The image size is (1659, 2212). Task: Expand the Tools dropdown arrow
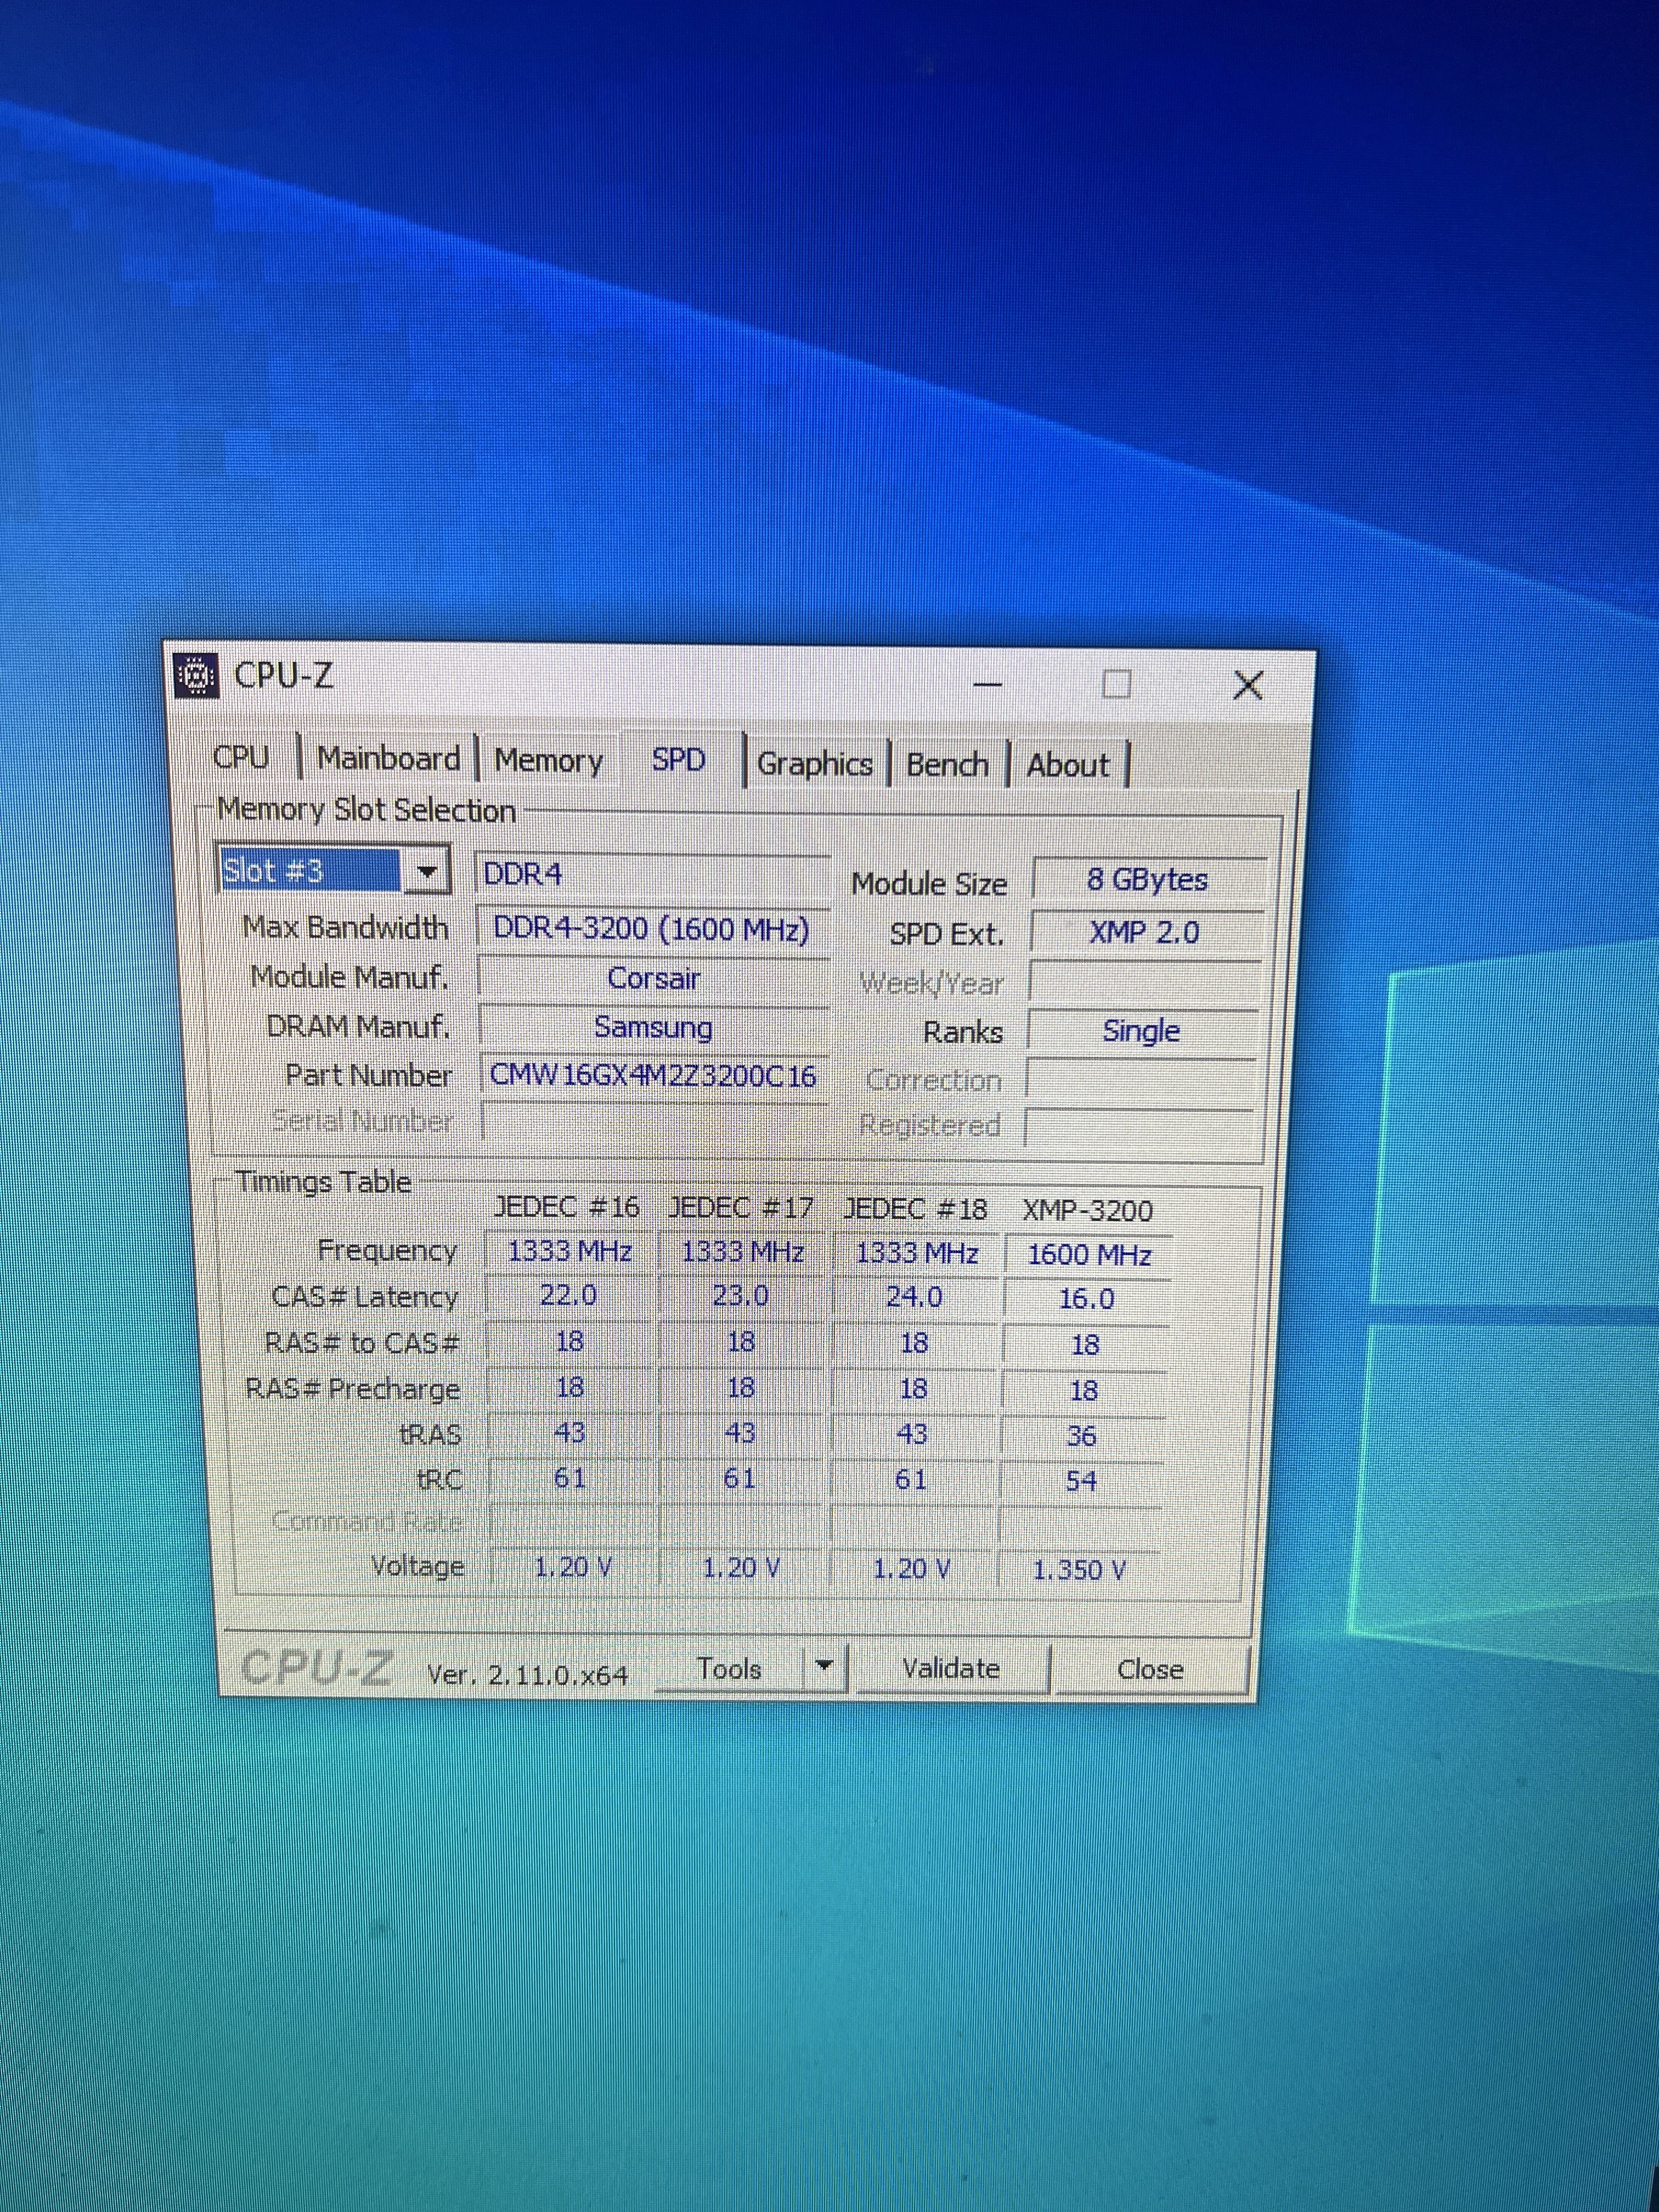[x=824, y=1666]
